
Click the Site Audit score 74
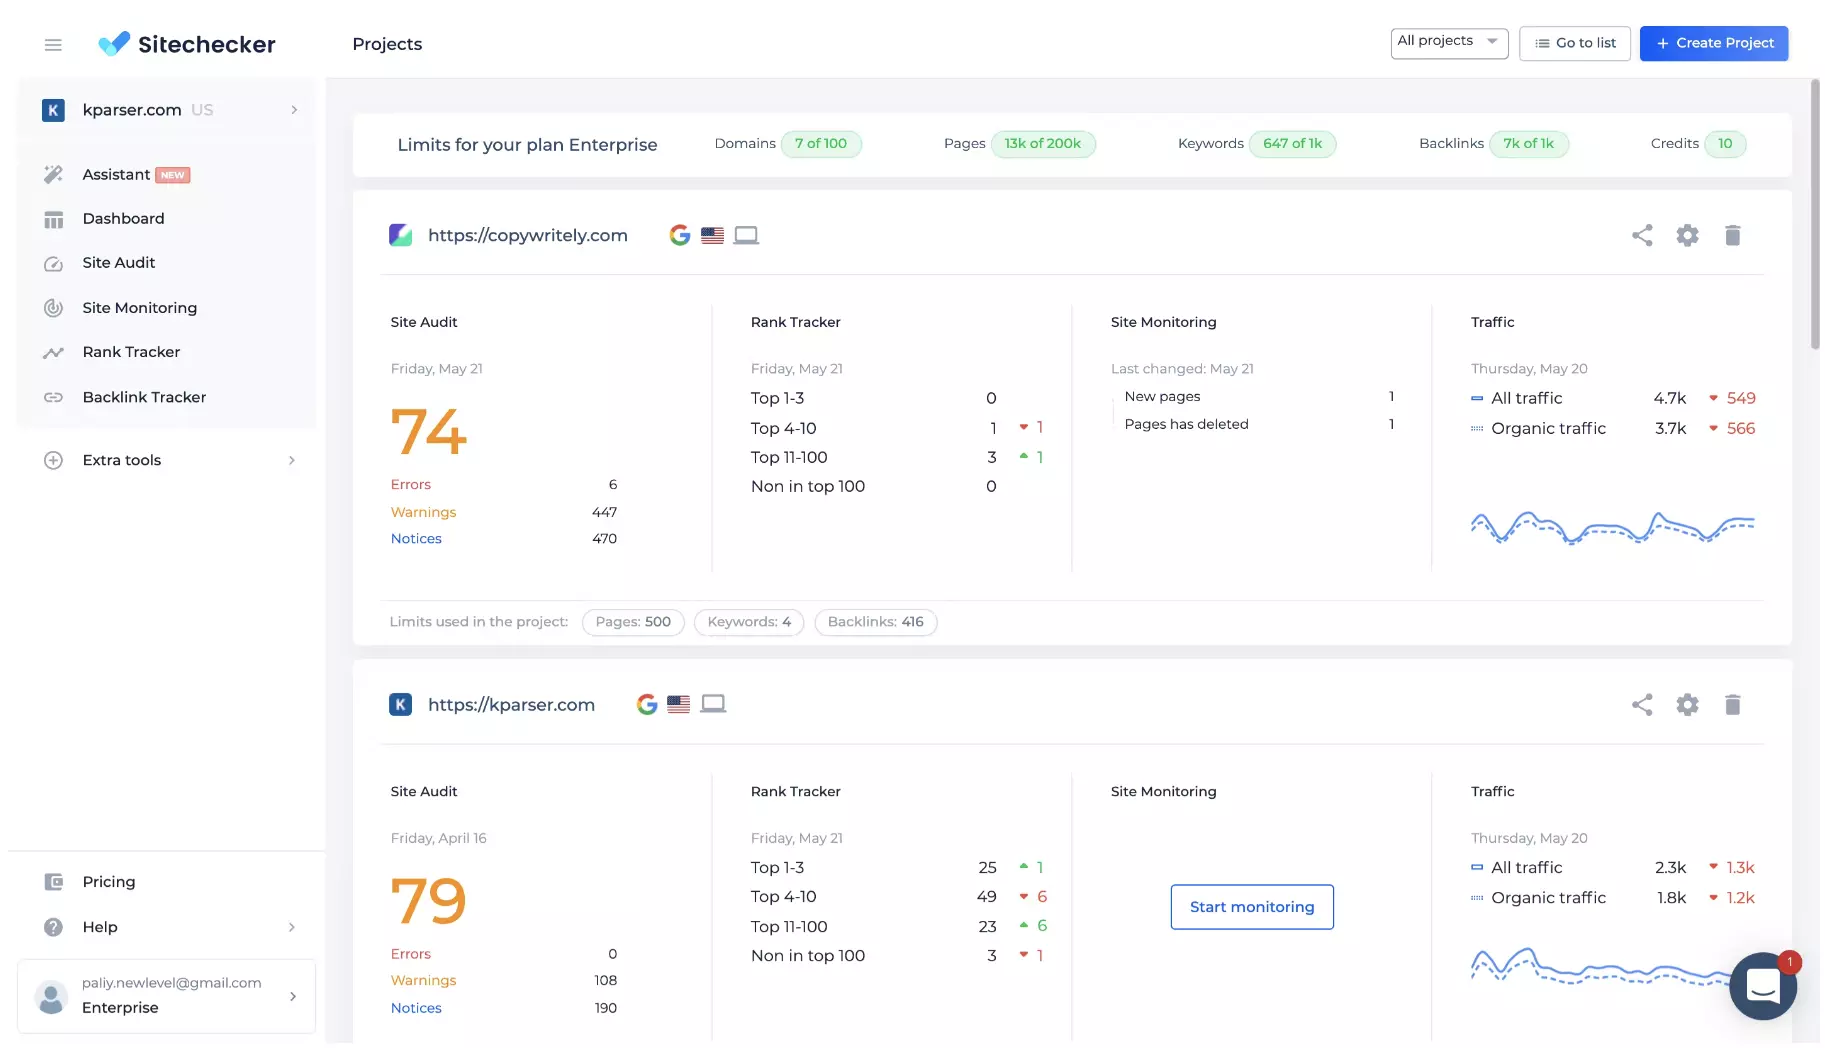(428, 432)
